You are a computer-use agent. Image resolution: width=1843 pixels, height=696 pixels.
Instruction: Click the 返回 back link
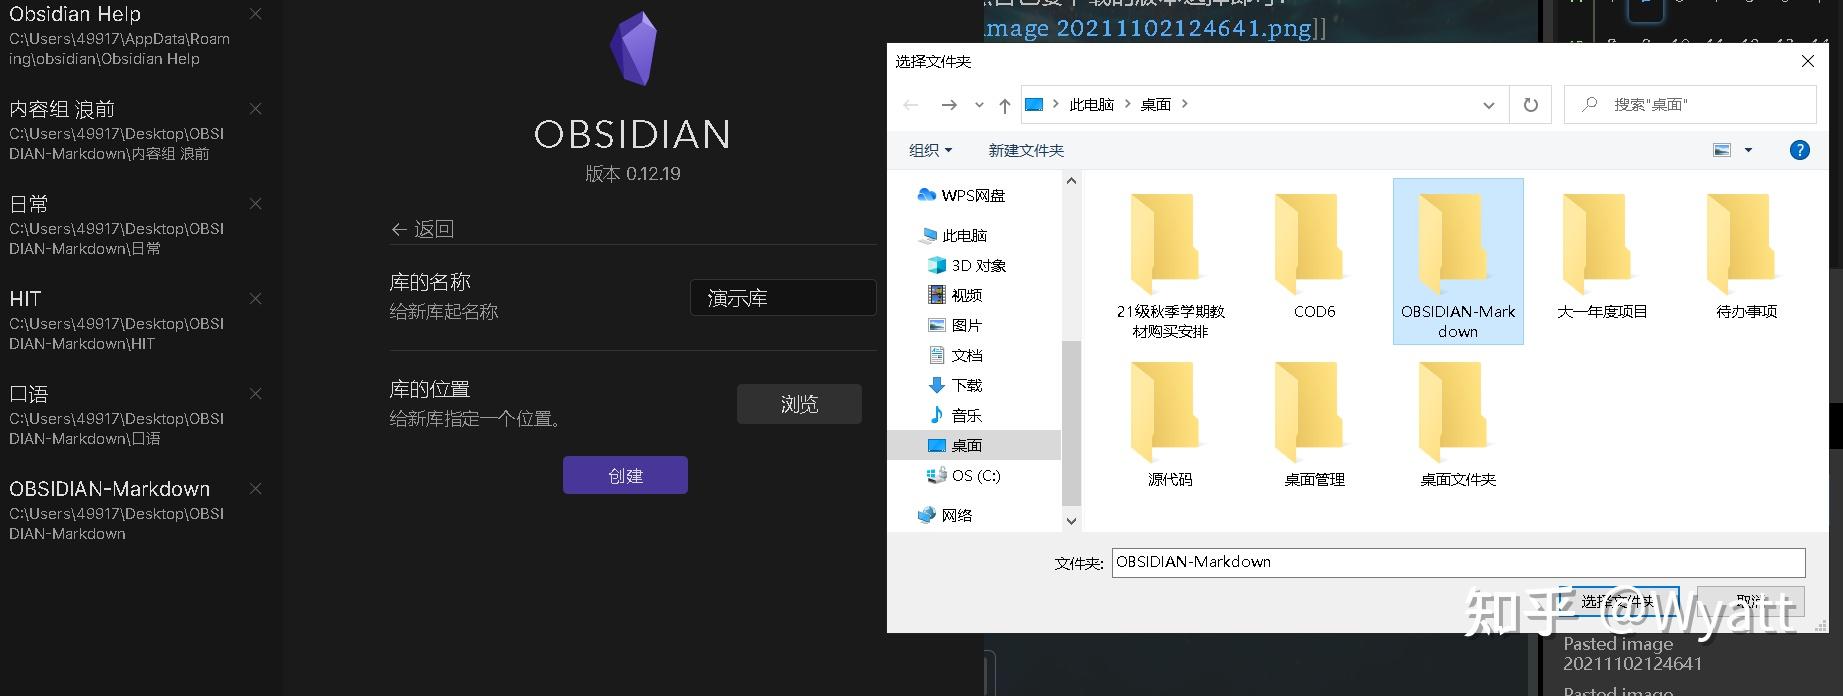click(x=422, y=229)
